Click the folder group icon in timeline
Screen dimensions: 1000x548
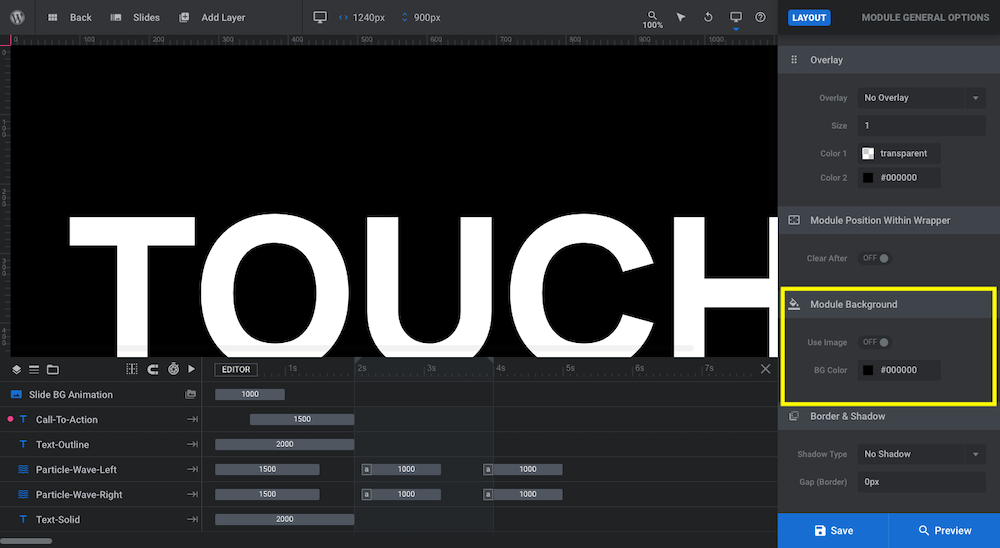click(53, 369)
